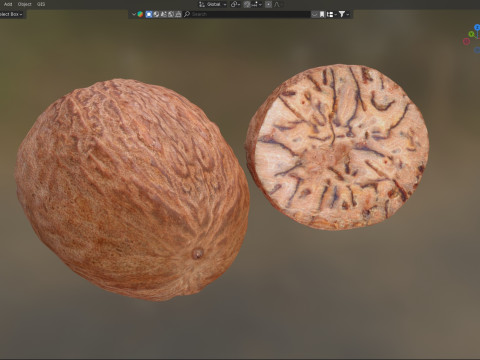Open the funnel filter dropdown
480x360 pixels.
pos(344,14)
